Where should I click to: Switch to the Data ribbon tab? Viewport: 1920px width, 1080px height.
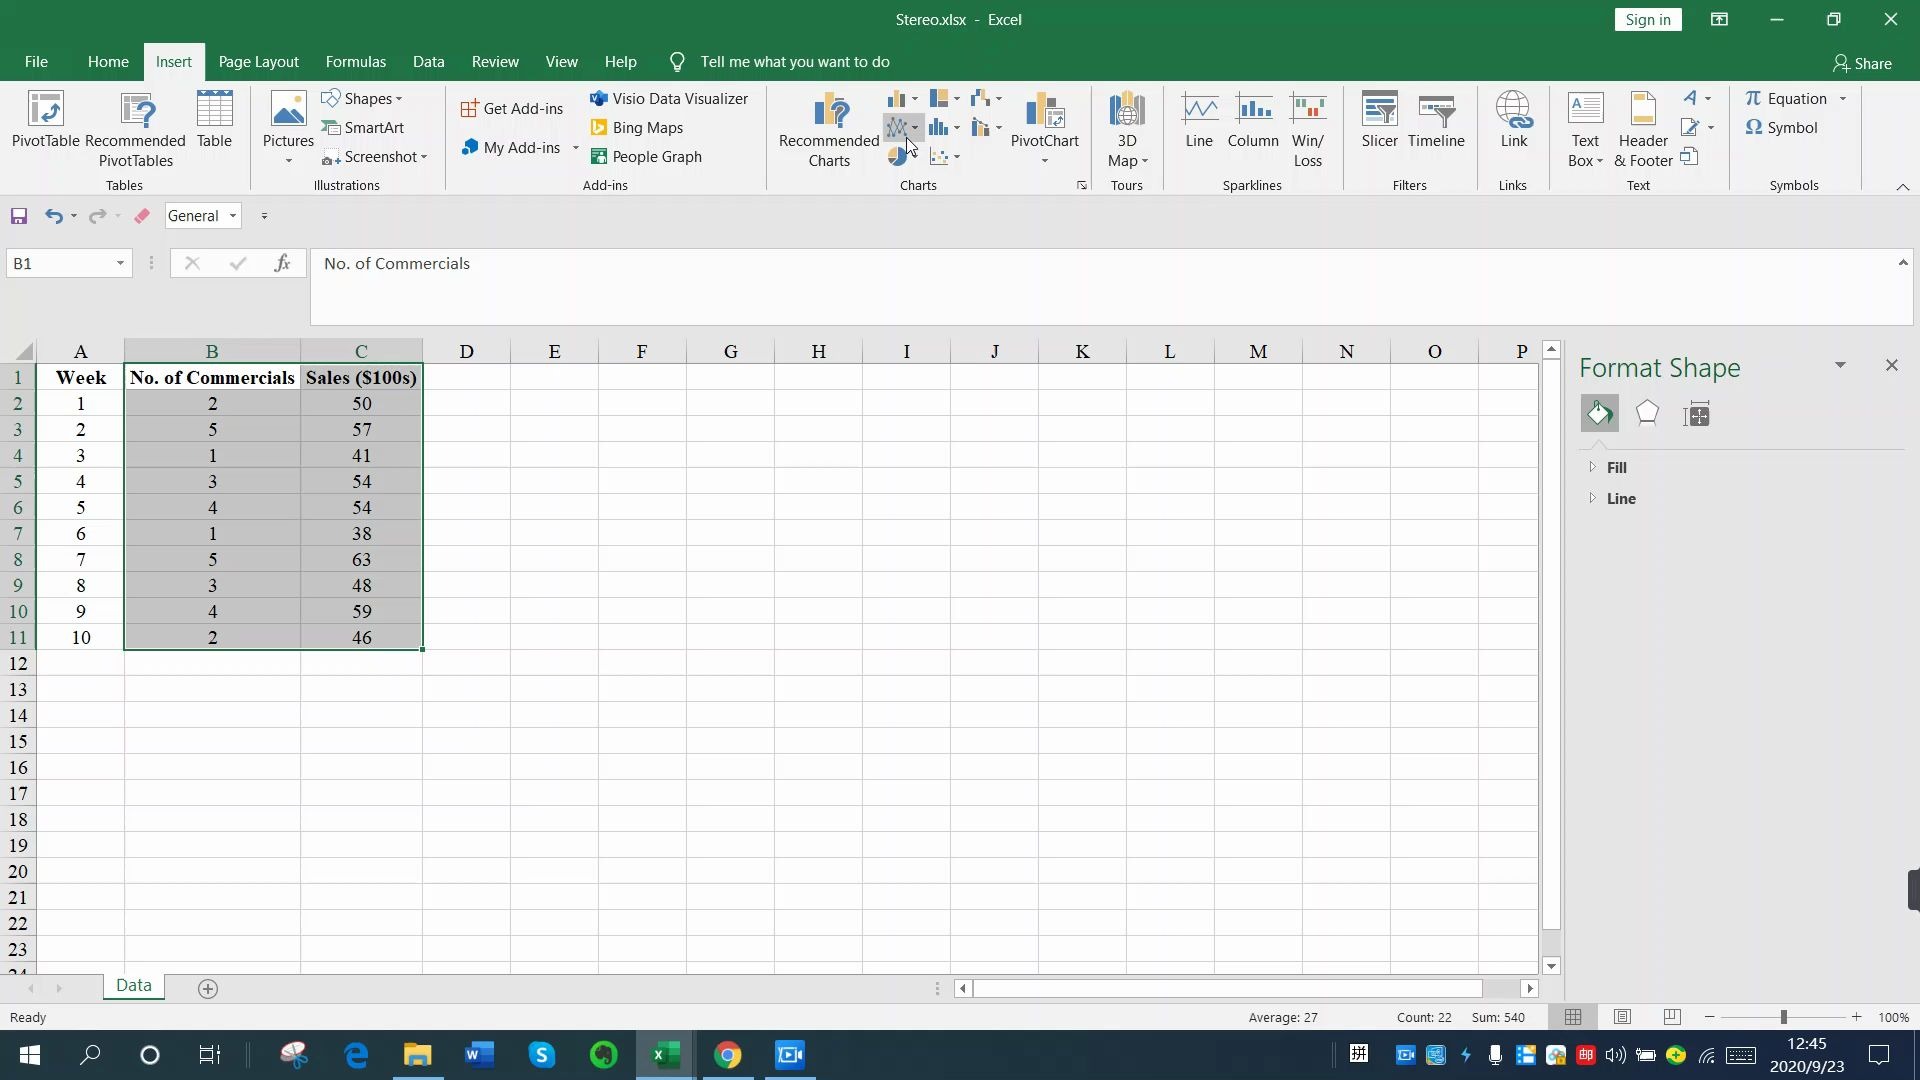[x=428, y=62]
